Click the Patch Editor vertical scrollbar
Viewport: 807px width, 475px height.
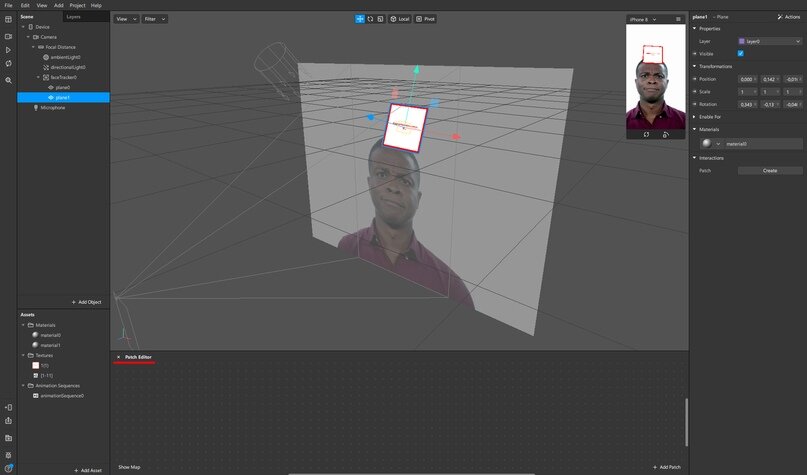point(686,422)
